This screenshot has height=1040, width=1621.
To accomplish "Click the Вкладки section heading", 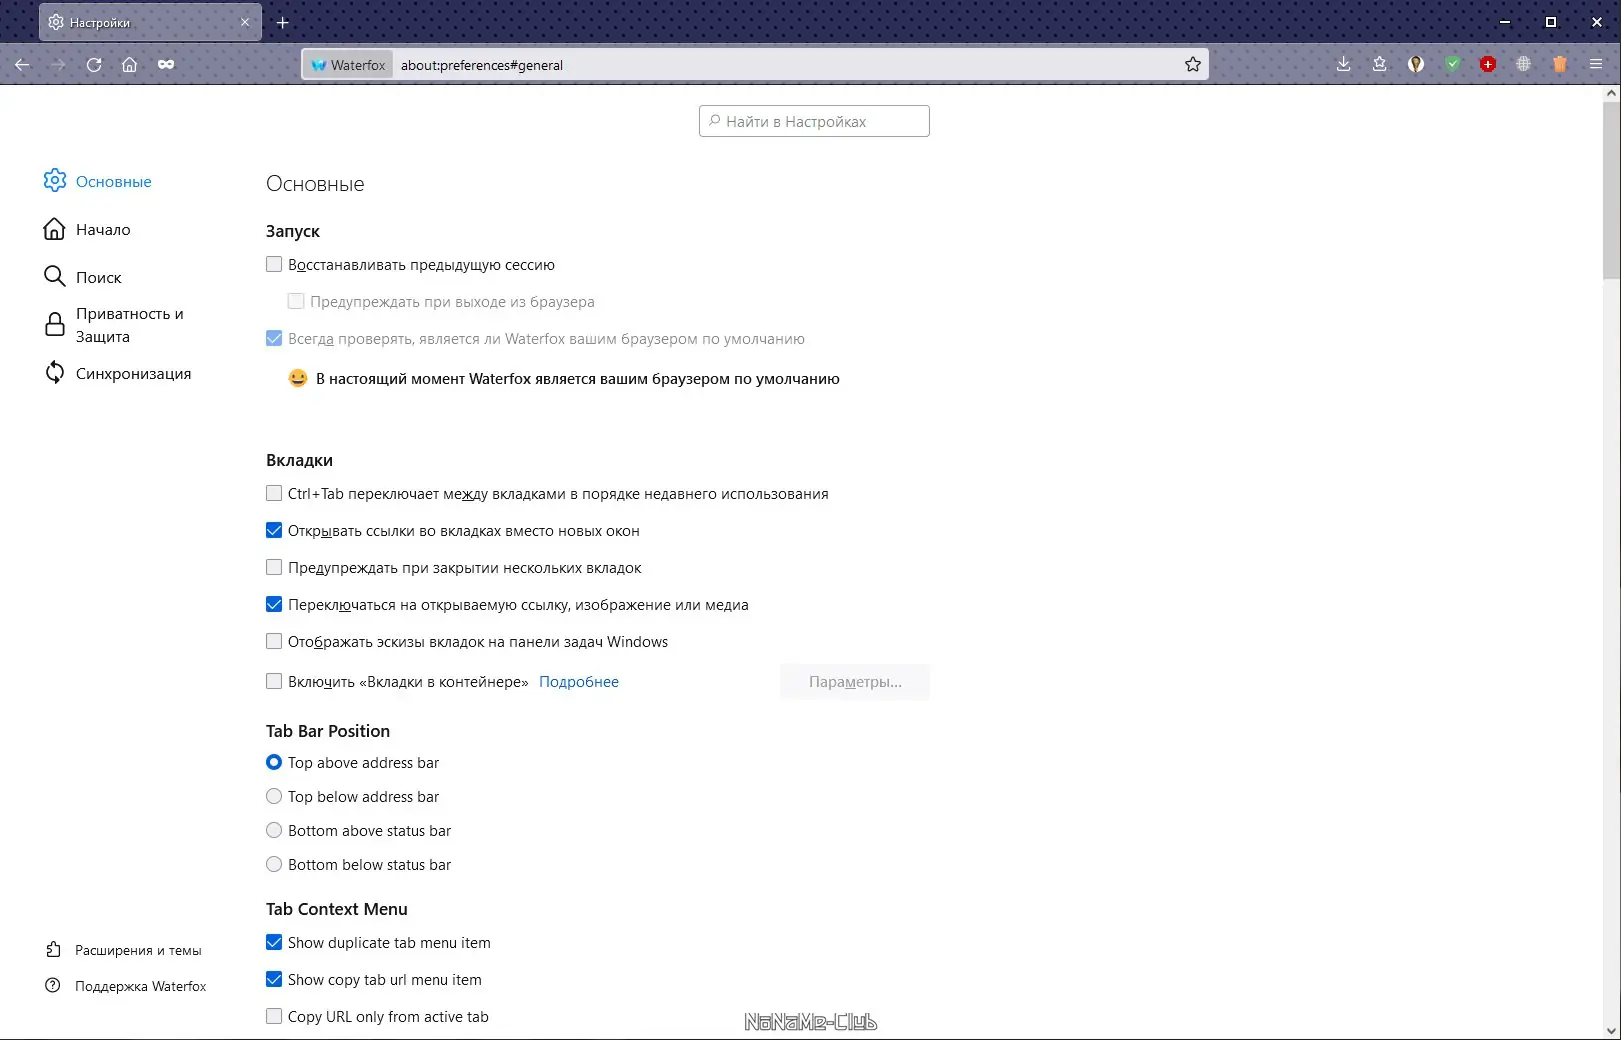I will coord(299,460).
